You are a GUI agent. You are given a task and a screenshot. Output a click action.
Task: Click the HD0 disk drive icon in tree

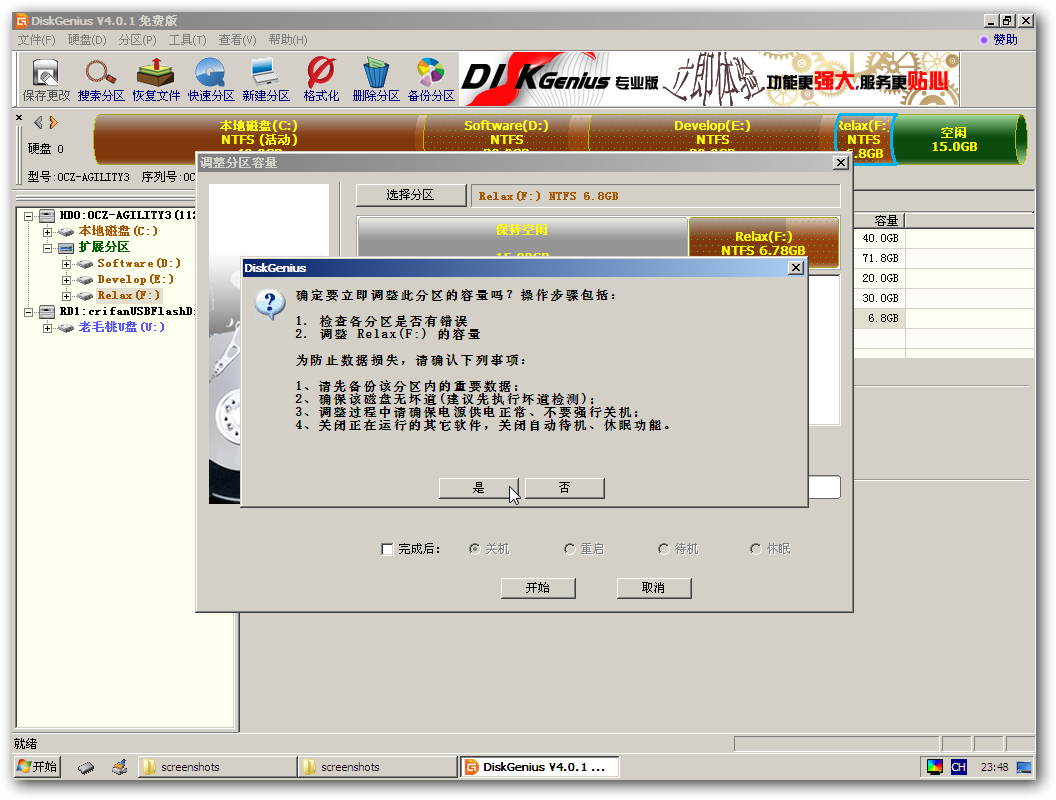tap(47, 215)
